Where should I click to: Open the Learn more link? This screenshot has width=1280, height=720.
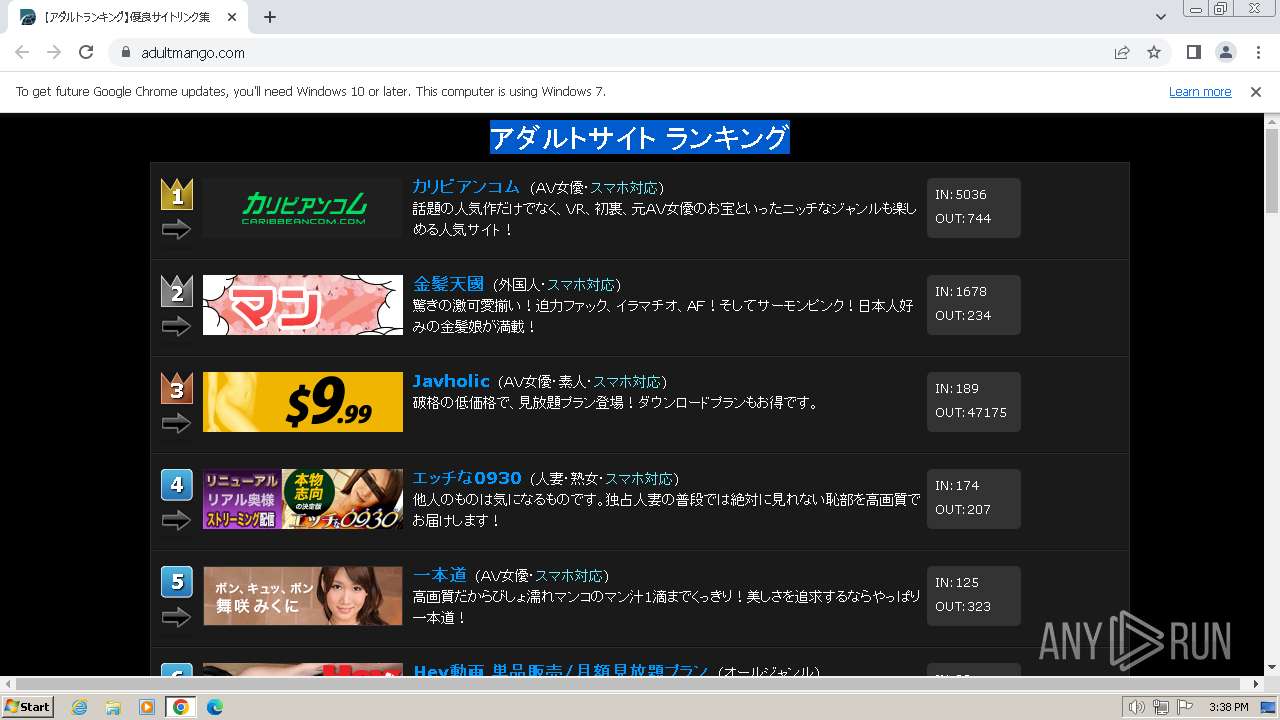(x=1200, y=92)
